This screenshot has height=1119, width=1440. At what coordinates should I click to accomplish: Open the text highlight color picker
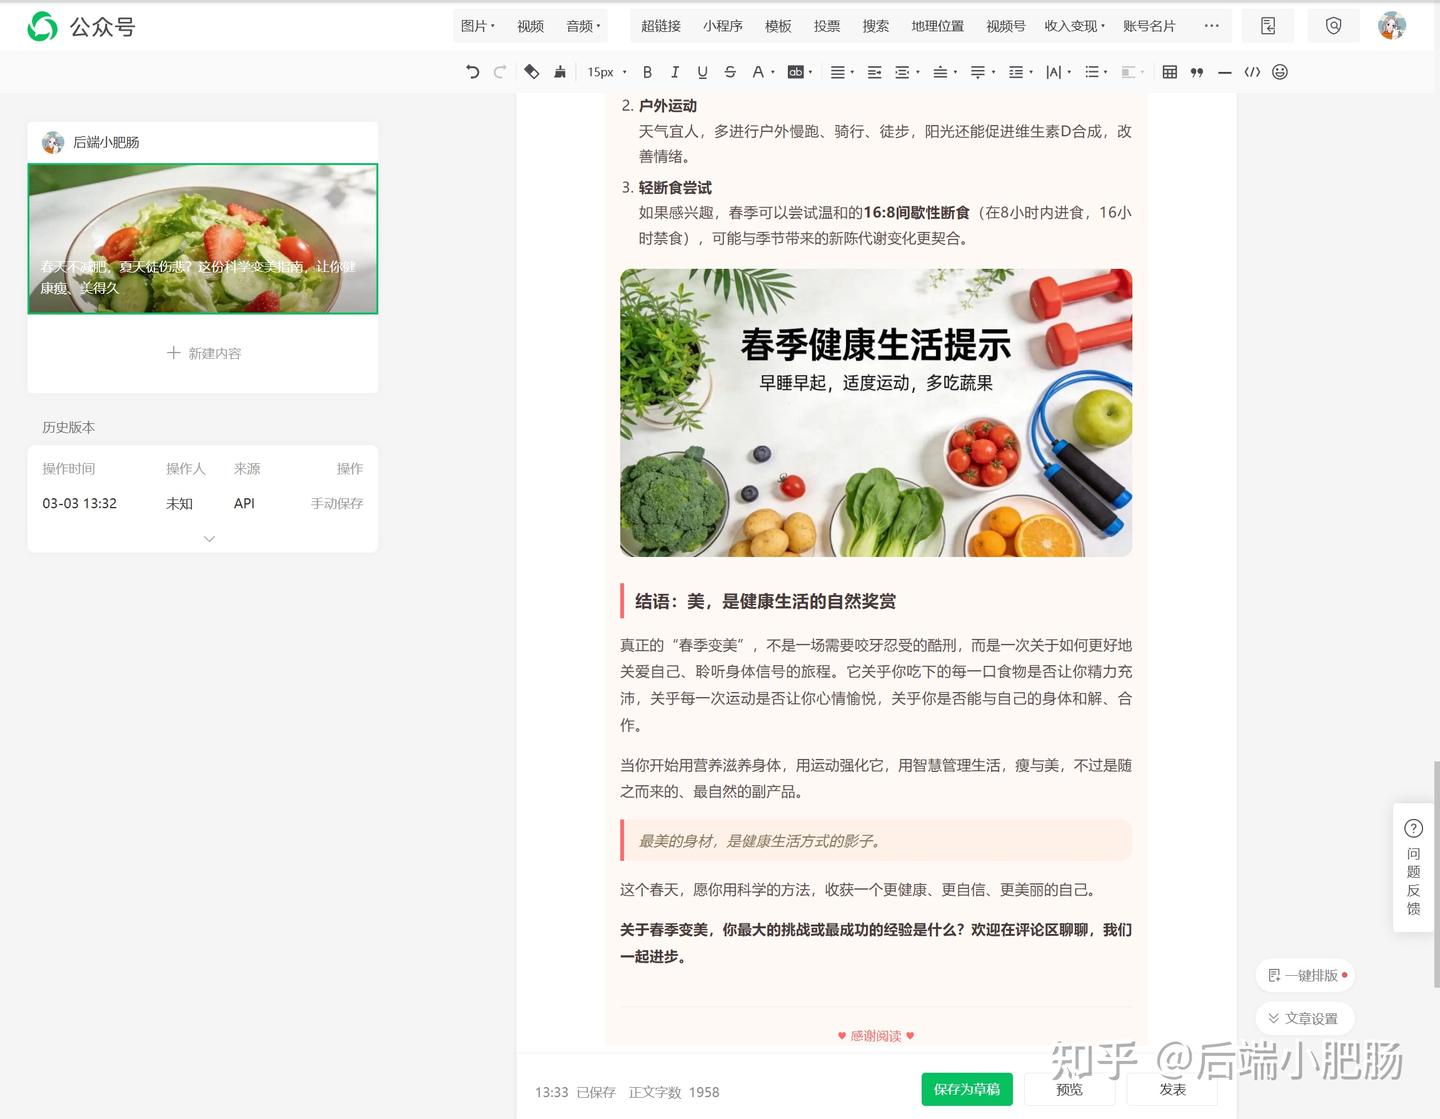(x=799, y=72)
